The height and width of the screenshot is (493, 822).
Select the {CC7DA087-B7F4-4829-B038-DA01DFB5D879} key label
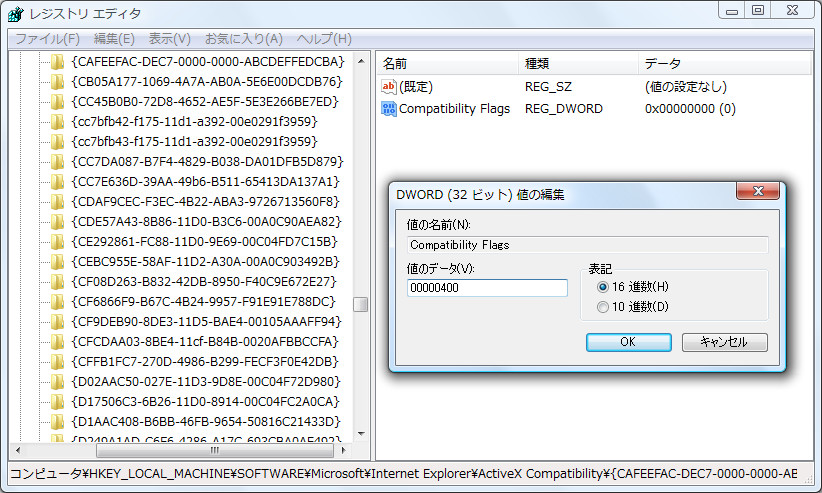point(208,162)
